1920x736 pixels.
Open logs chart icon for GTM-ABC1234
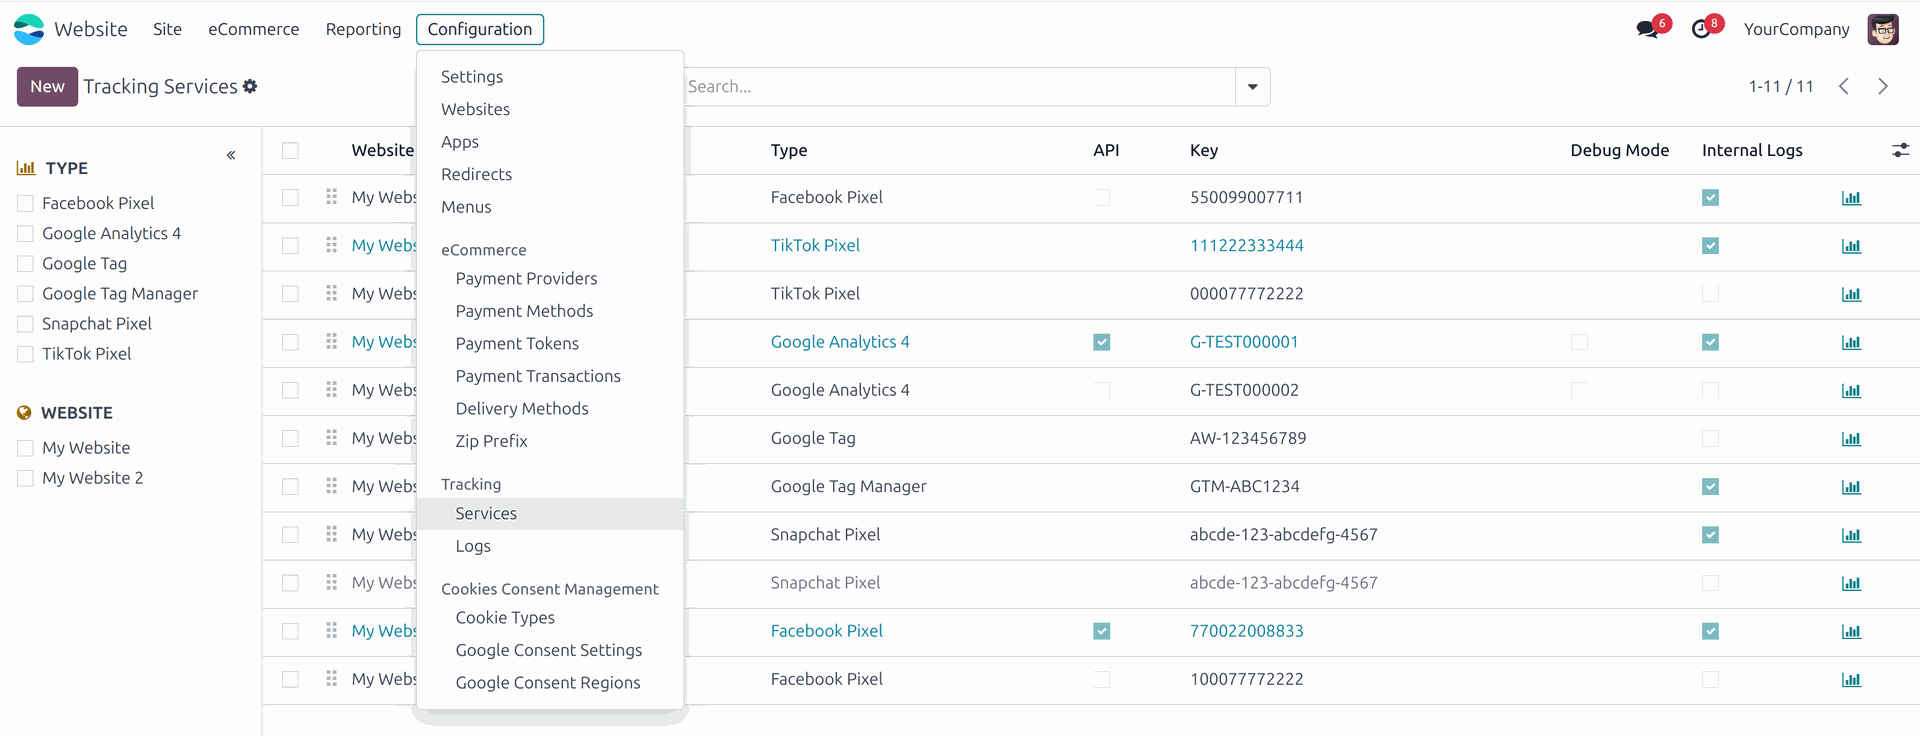tap(1851, 486)
